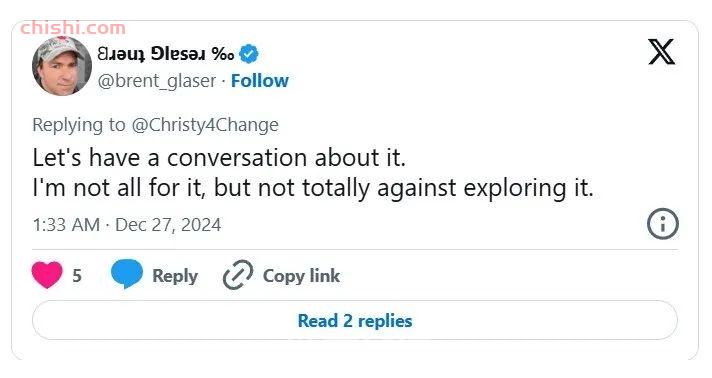Click the blue speech bubble reply icon

click(x=127, y=274)
